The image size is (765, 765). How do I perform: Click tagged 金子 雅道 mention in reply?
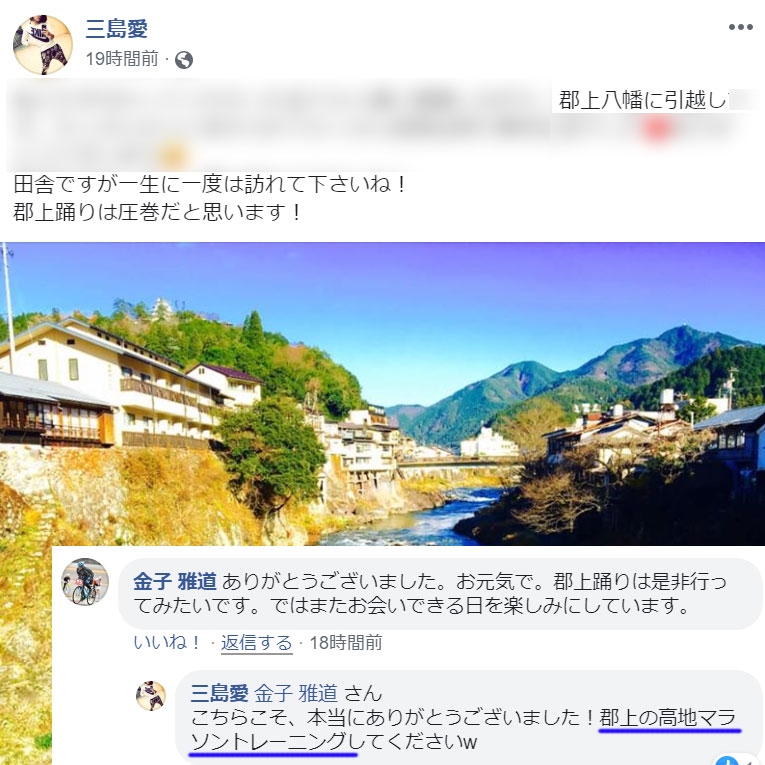[x=296, y=693]
